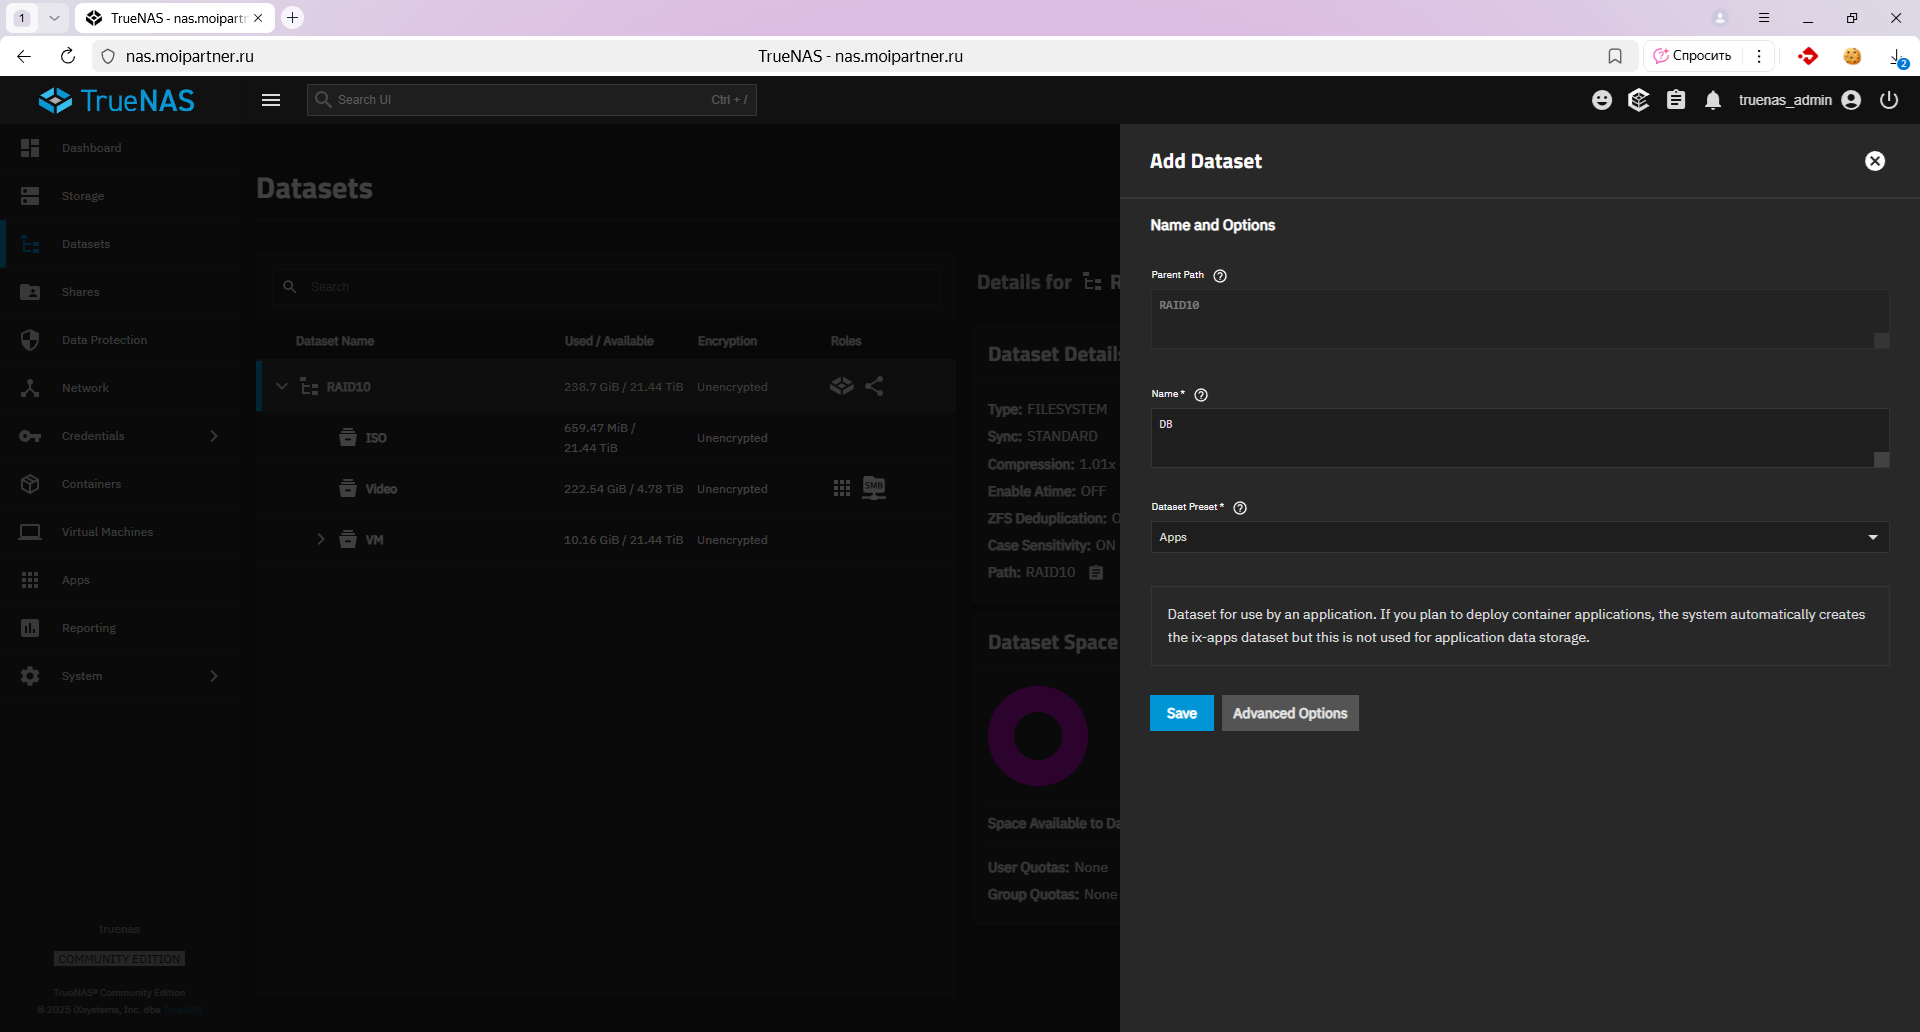The width and height of the screenshot is (1920, 1032).
Task: Toggle the sidebar hamburger menu
Action: pyautogui.click(x=271, y=100)
